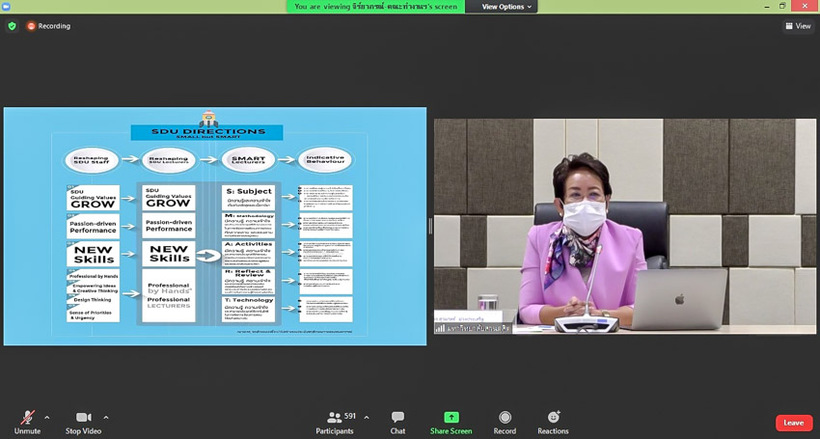Open Reactions menu
820x439 pixels.
pos(553,423)
